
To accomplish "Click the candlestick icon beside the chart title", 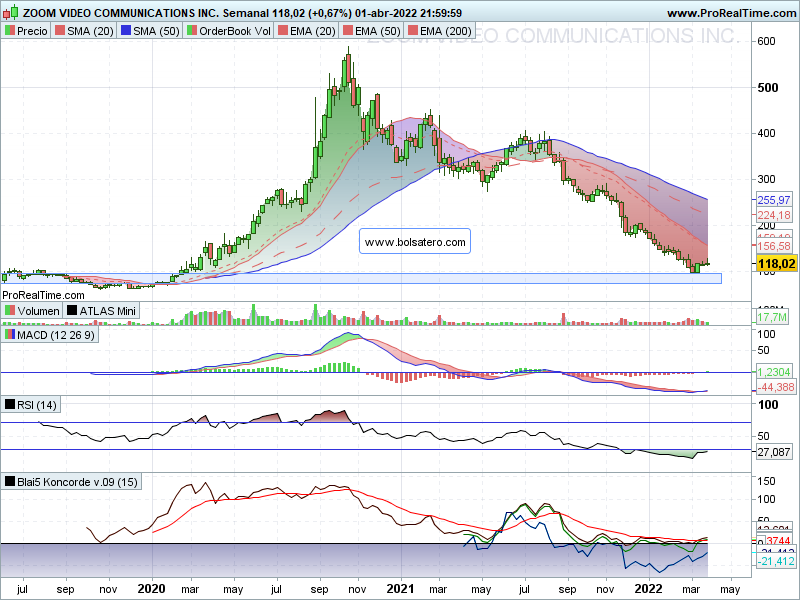I will (10, 11).
